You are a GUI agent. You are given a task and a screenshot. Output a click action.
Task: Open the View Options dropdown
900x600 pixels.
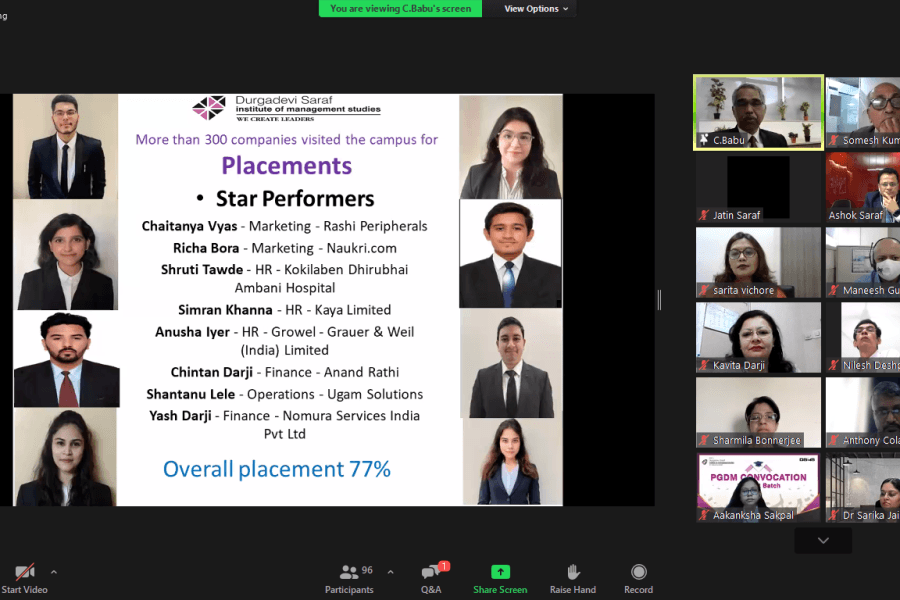536,9
